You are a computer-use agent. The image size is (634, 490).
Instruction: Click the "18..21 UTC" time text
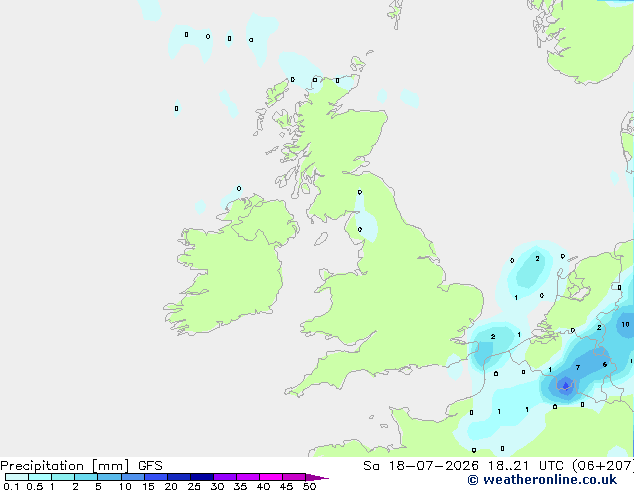[x=525, y=466]
